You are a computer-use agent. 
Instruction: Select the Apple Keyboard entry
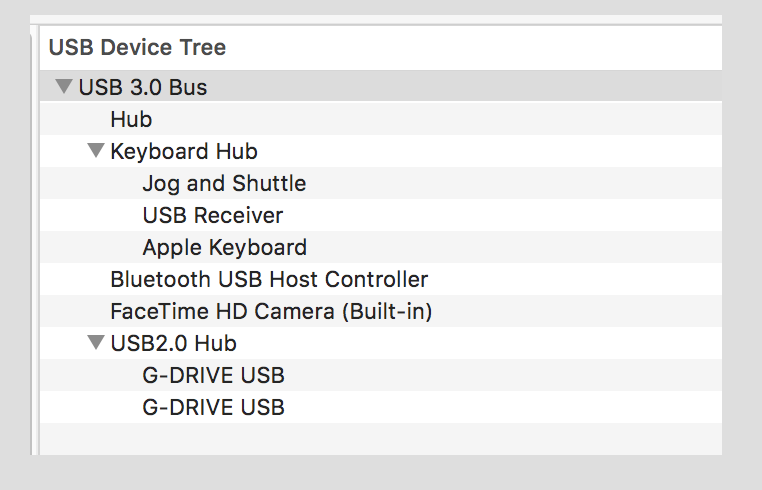pyautogui.click(x=225, y=247)
